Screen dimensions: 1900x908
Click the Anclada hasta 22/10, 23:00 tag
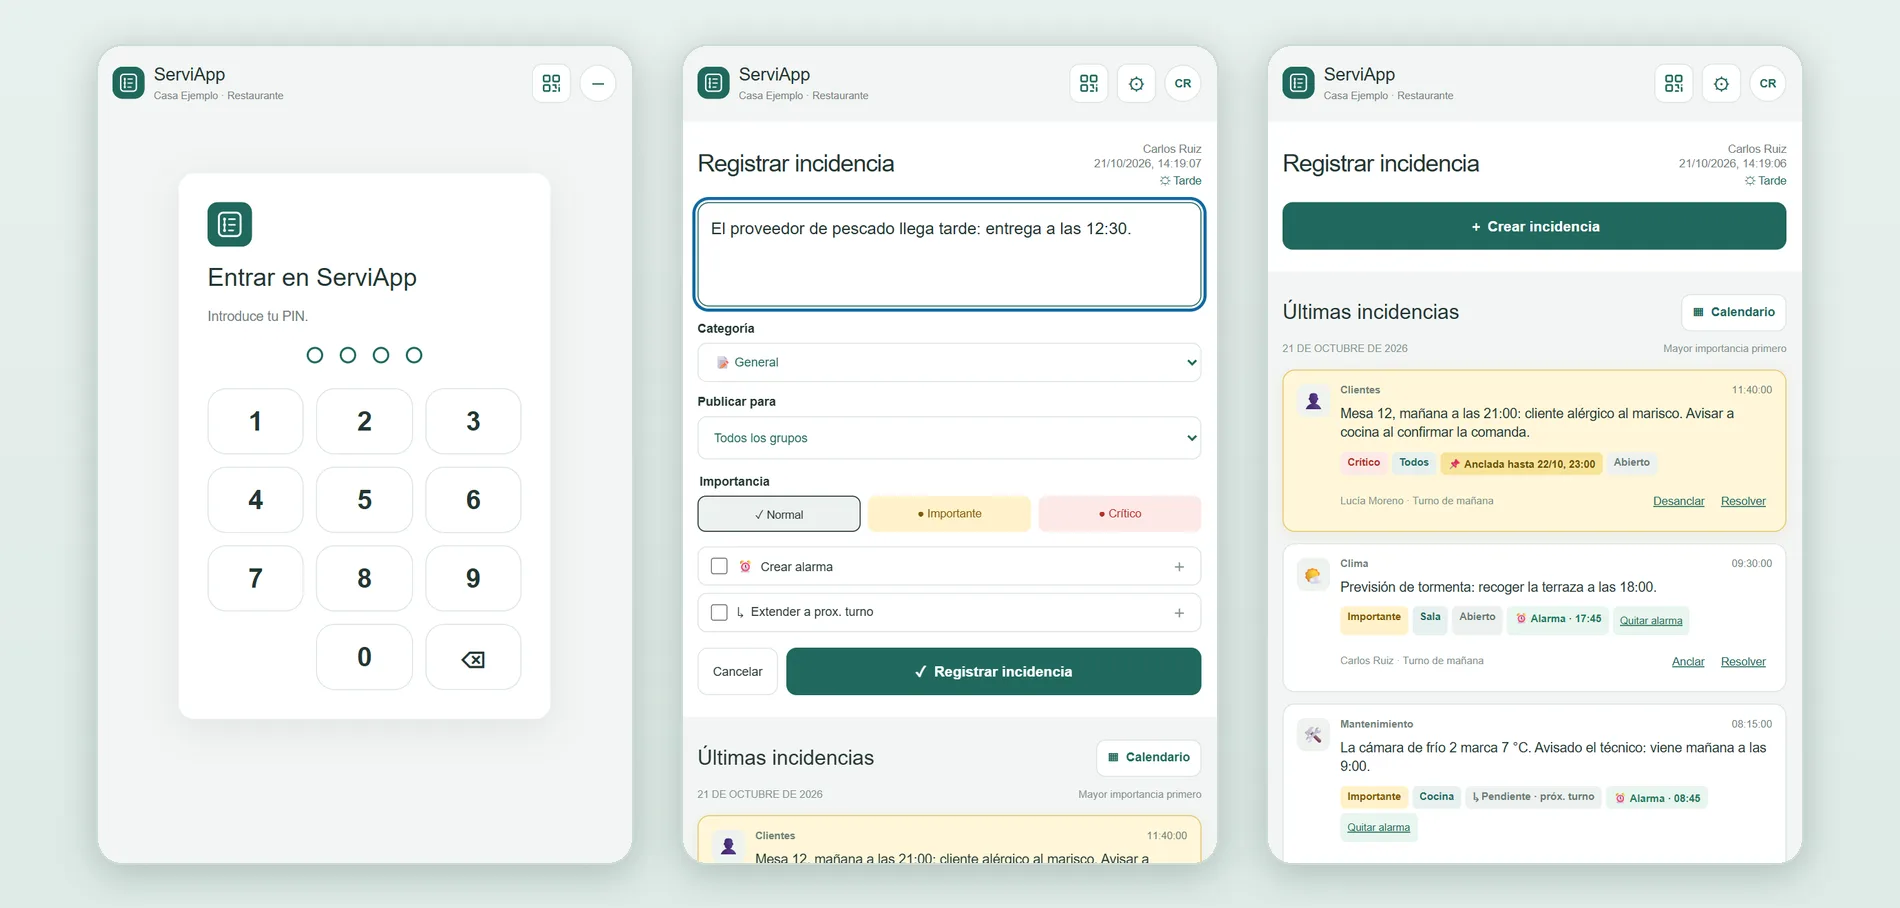click(x=1522, y=464)
